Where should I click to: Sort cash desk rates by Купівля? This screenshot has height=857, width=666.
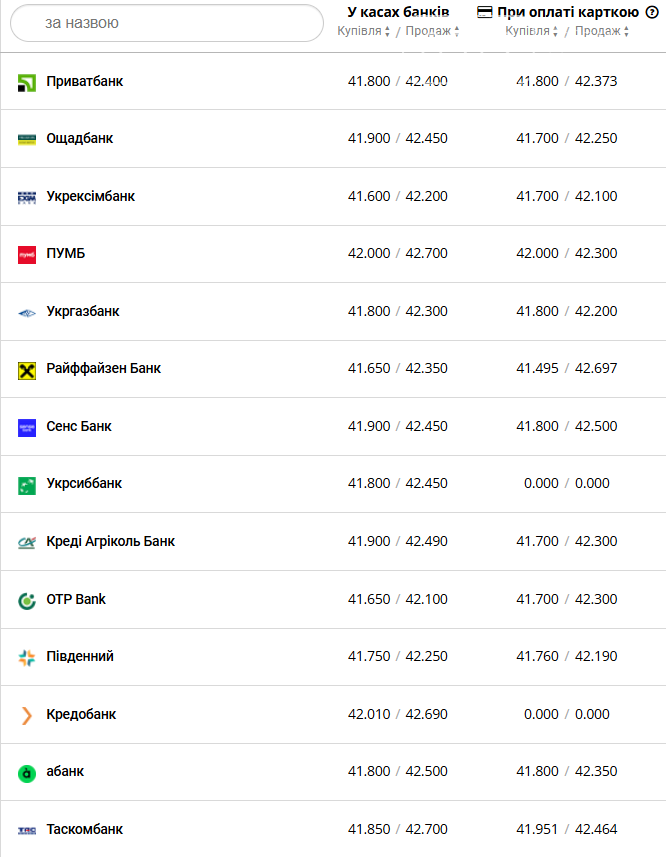point(365,31)
